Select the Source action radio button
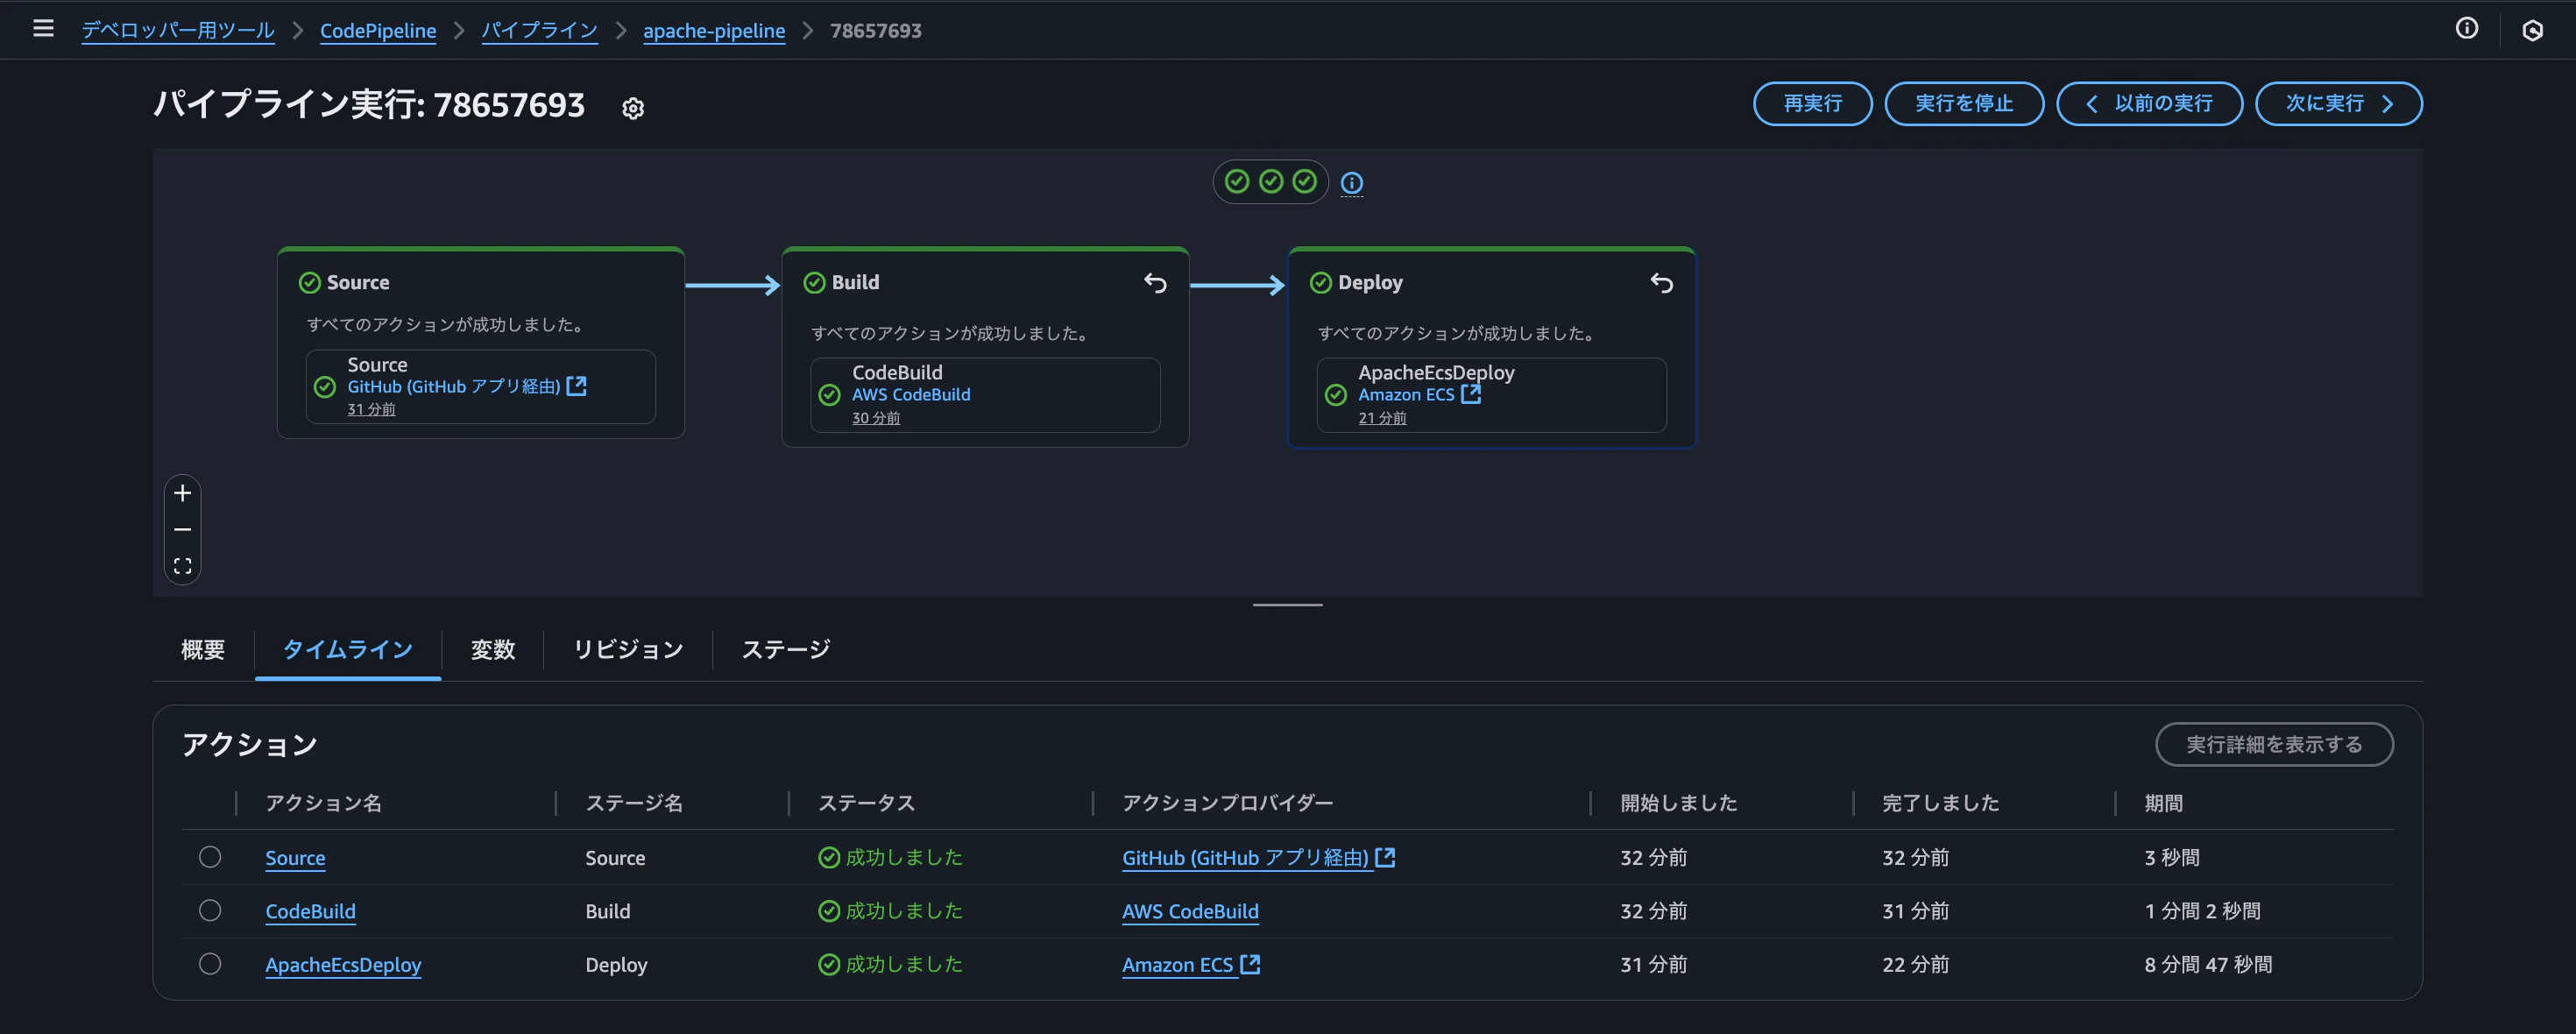This screenshot has width=2576, height=1034. [x=210, y=857]
